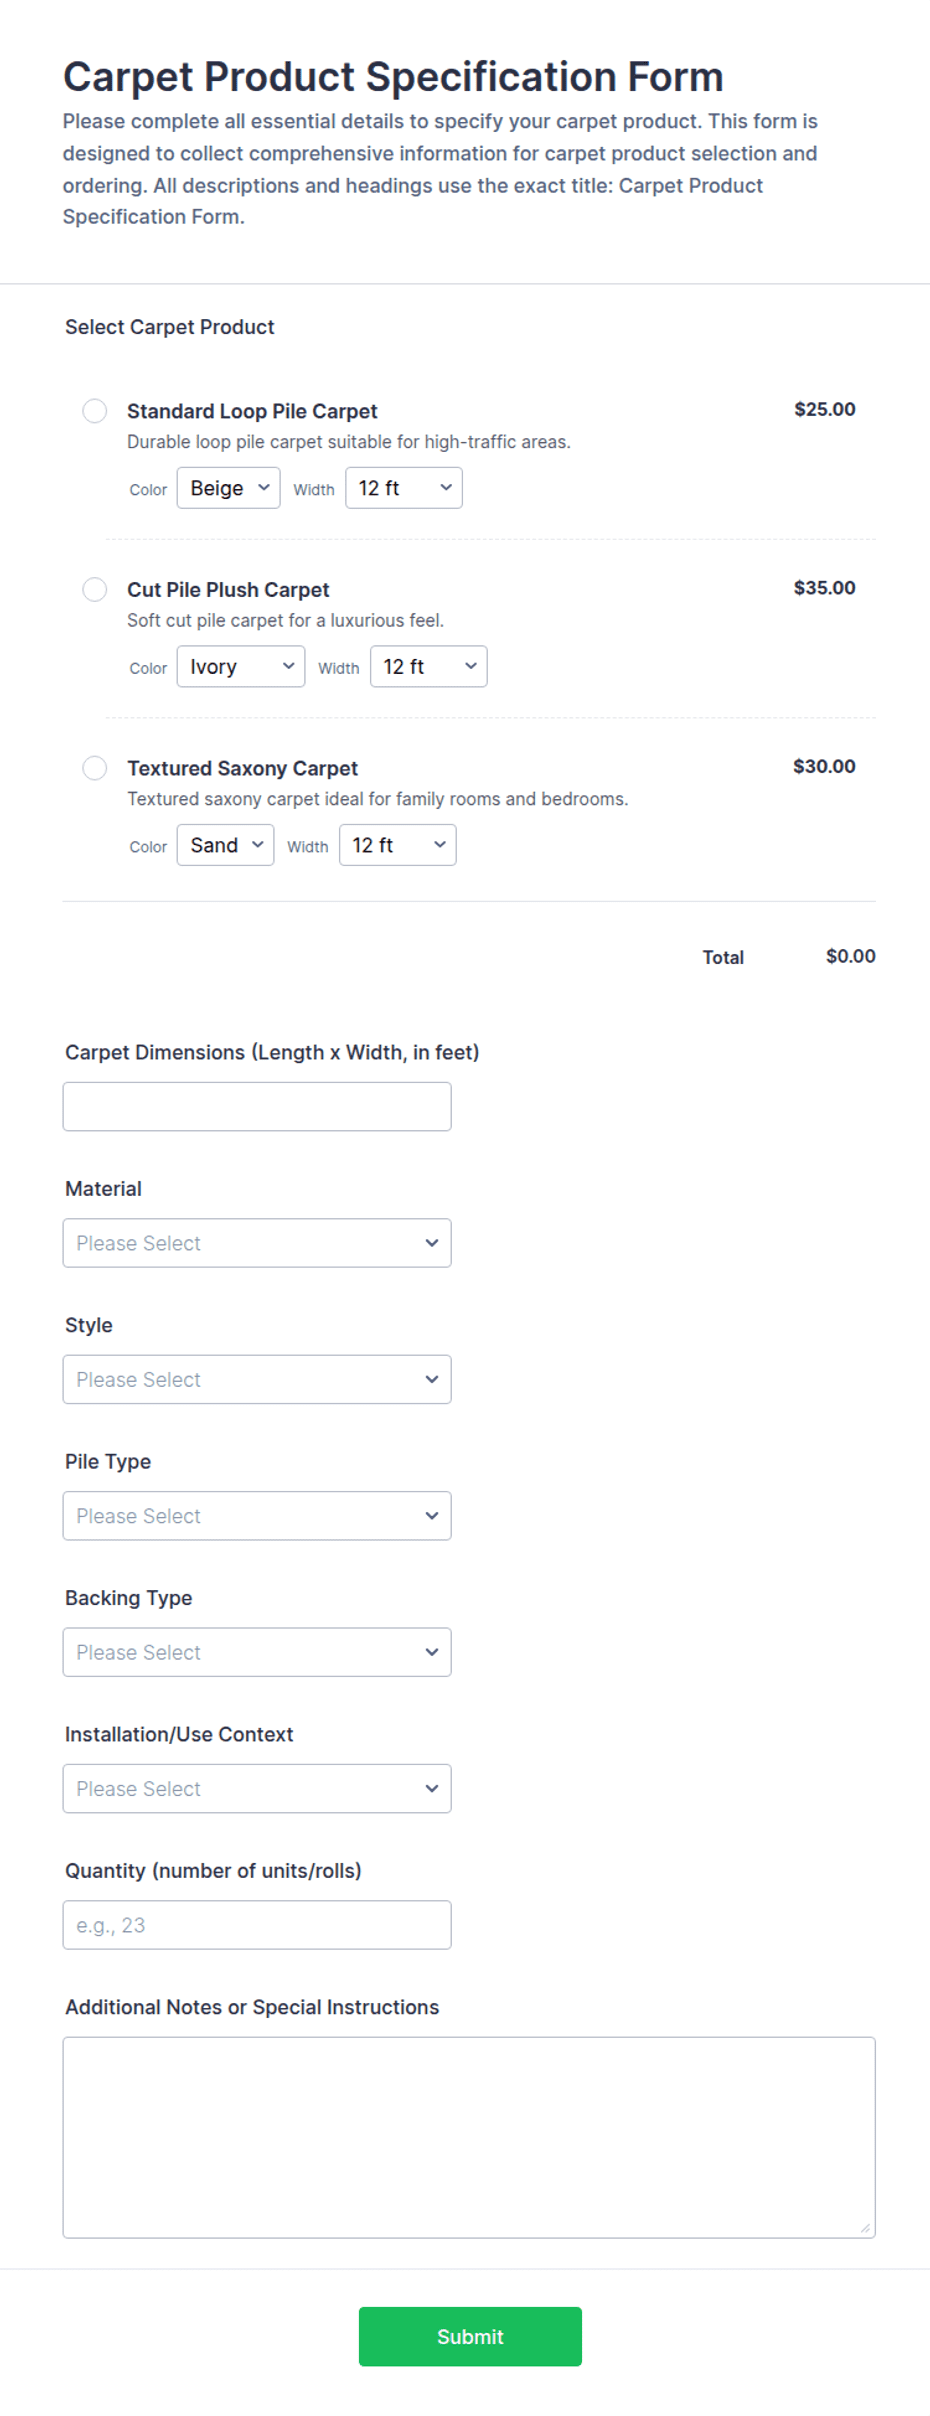This screenshot has height=2416, width=930.
Task: Open Sand color dropdown
Action: [225, 845]
